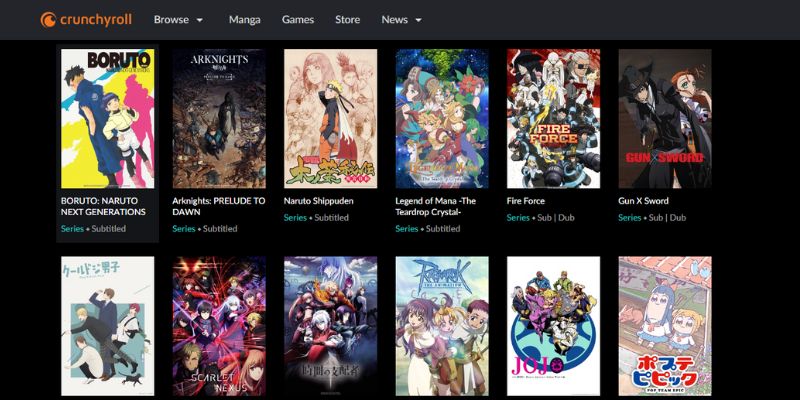Viewport: 800px width, 400px height.
Task: Click 'Series' label under Legend of Mana
Action: point(407,229)
